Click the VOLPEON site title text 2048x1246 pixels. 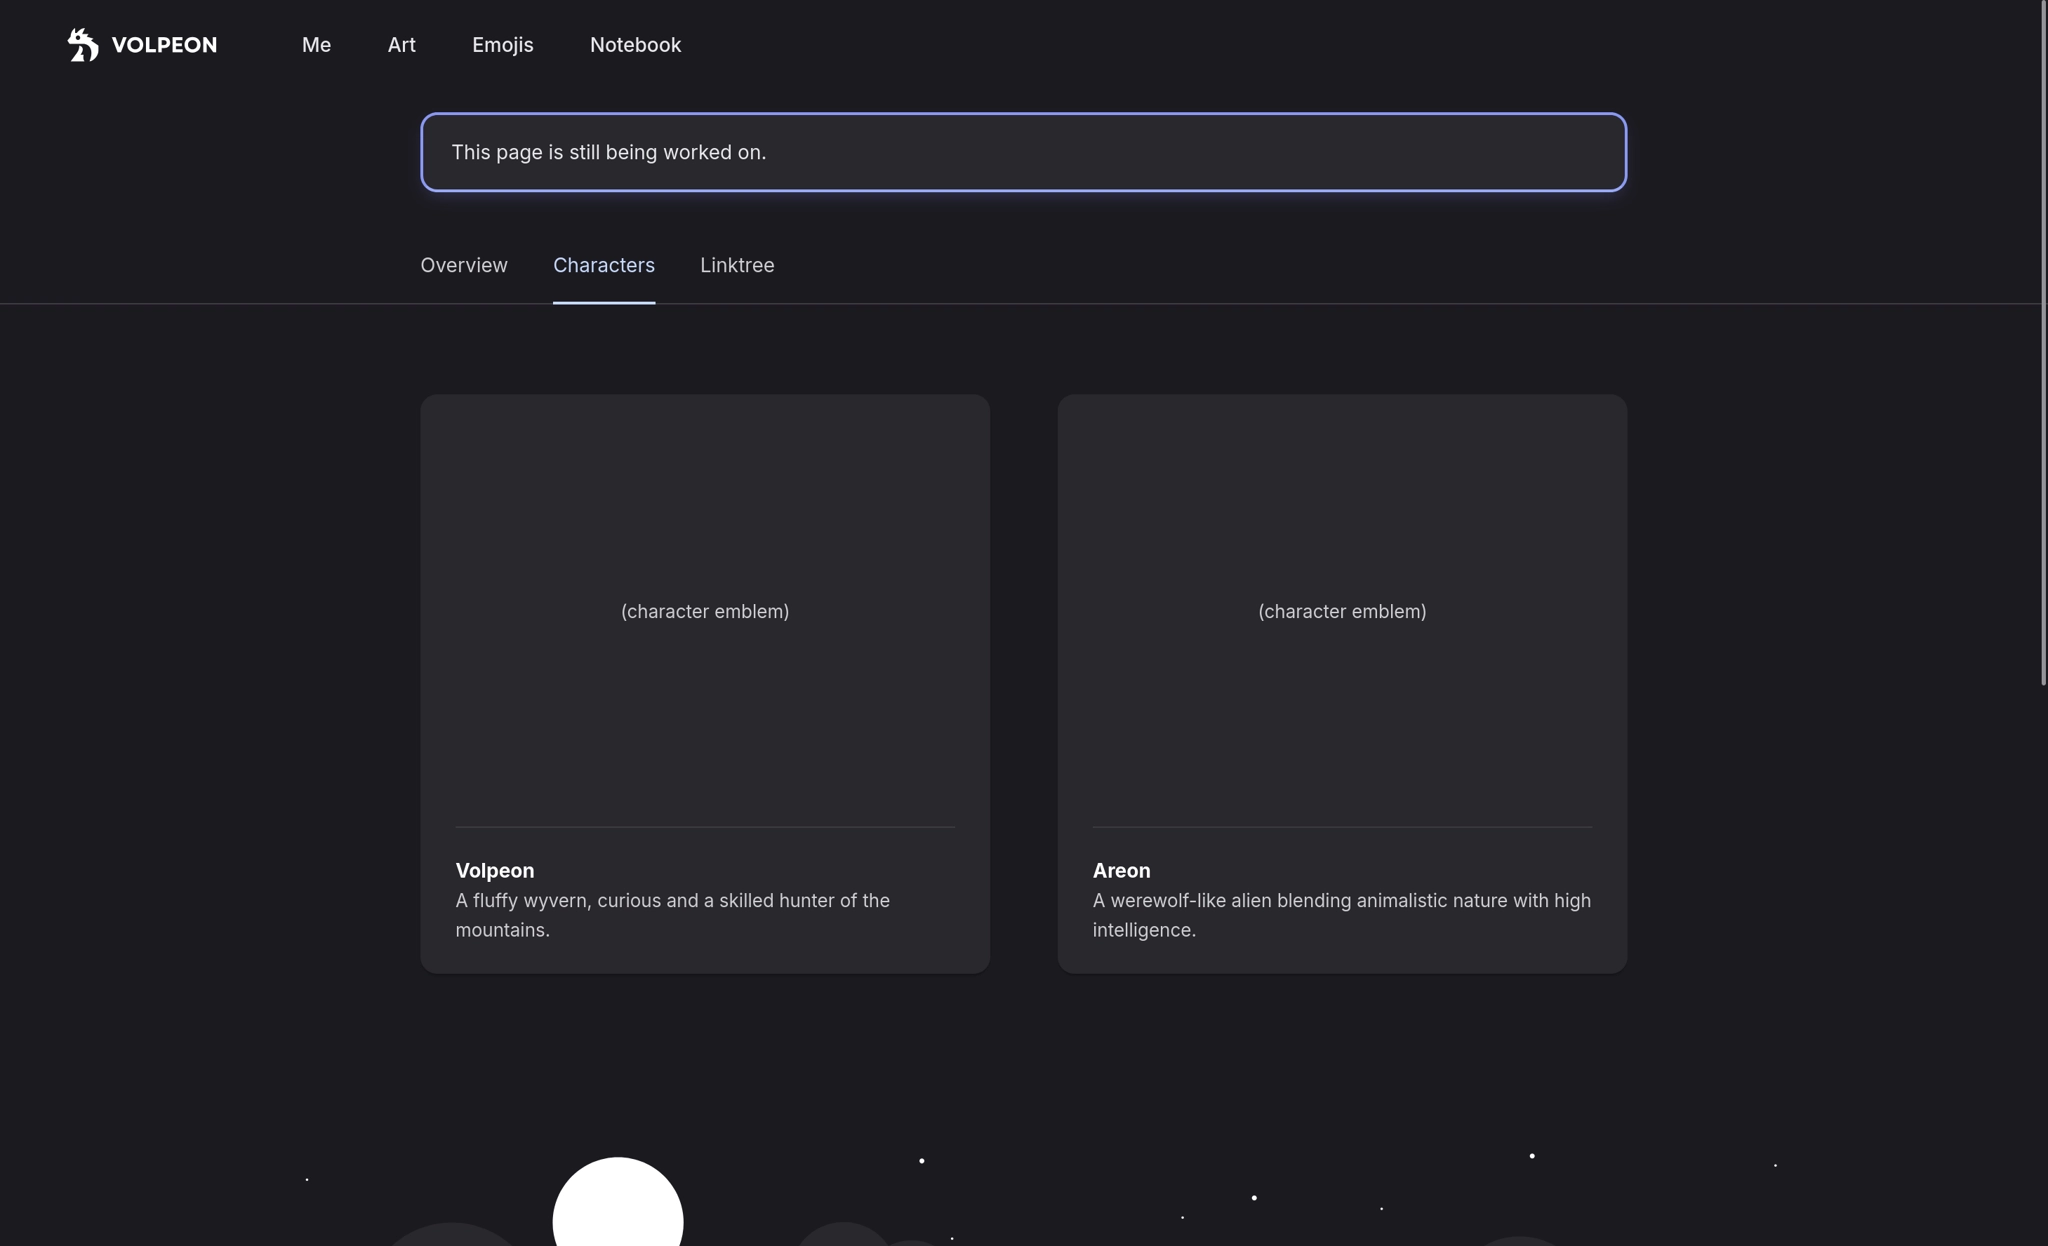164,45
